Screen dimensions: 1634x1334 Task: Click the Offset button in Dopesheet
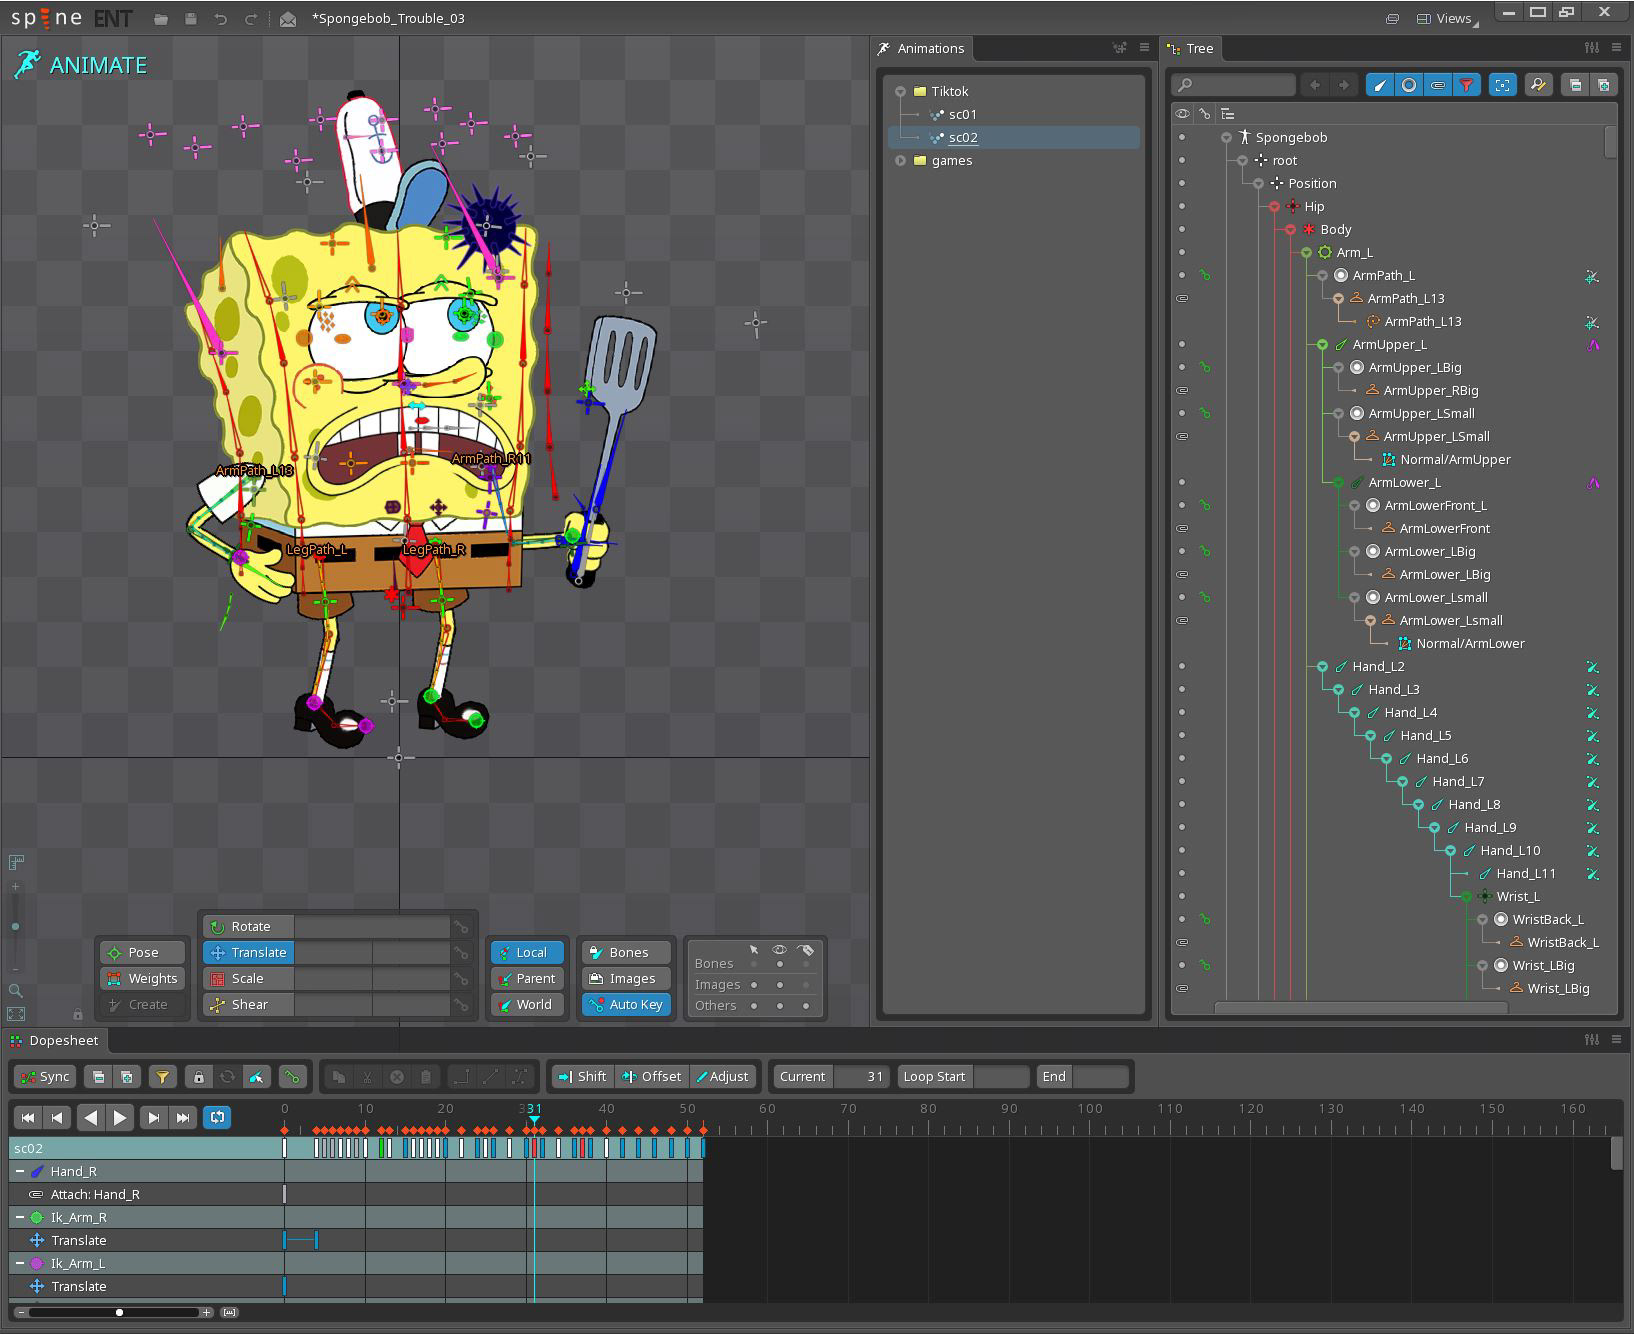click(652, 1076)
